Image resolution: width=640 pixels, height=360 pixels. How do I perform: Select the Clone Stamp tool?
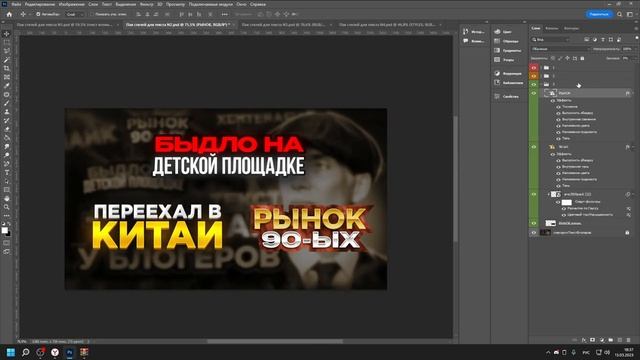pos(7,111)
